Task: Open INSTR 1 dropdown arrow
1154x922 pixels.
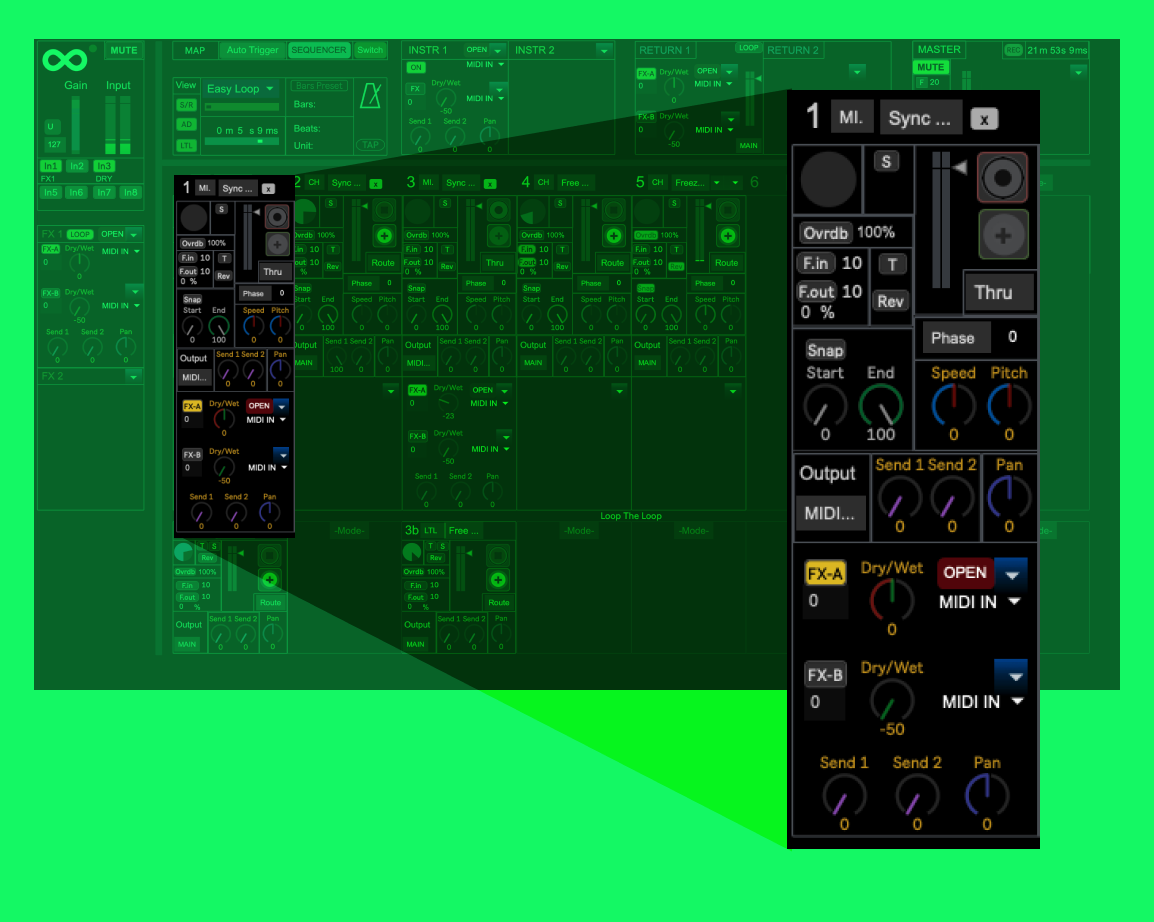Action: coord(498,50)
